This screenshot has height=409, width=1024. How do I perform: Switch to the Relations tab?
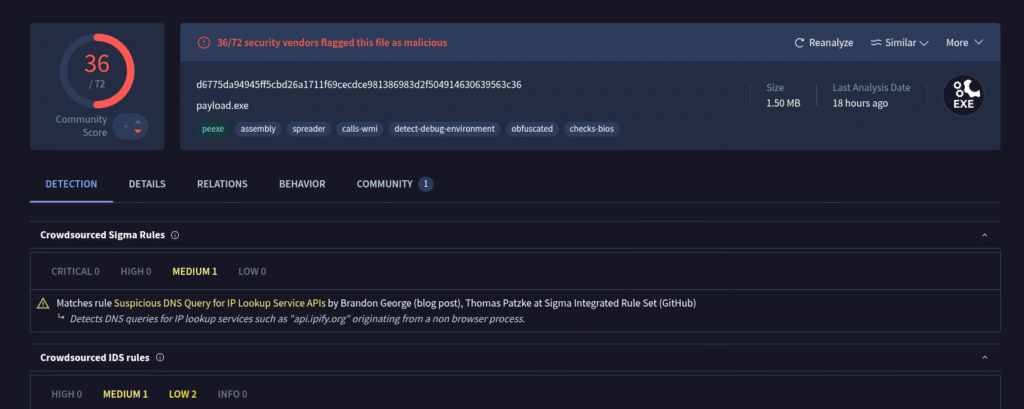click(222, 184)
